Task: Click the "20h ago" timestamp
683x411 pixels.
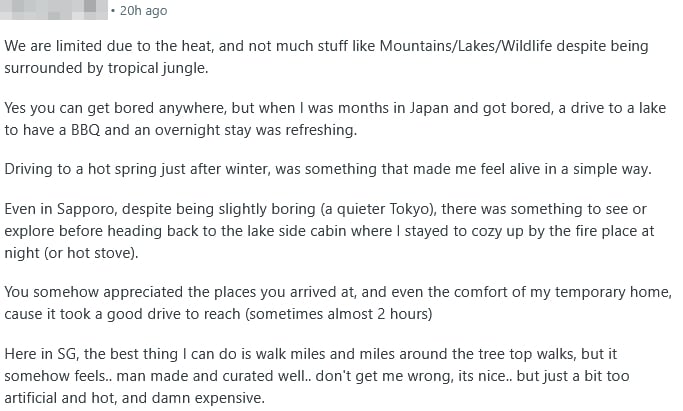Action: 143,11
